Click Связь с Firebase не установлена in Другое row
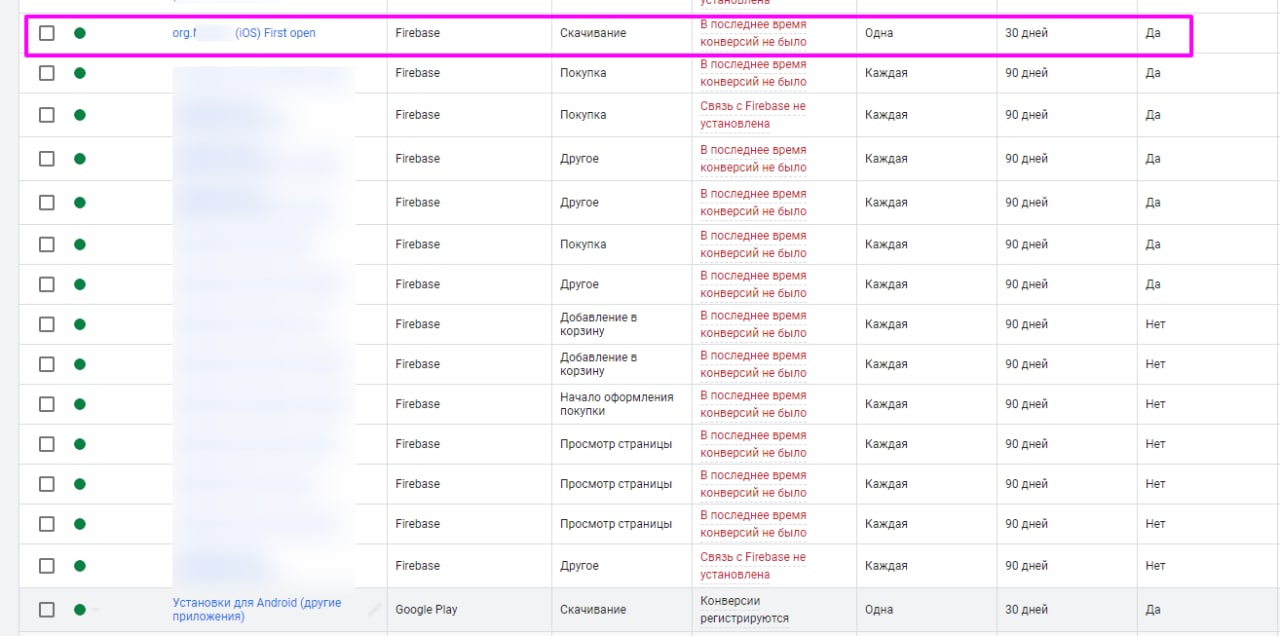 [x=752, y=566]
